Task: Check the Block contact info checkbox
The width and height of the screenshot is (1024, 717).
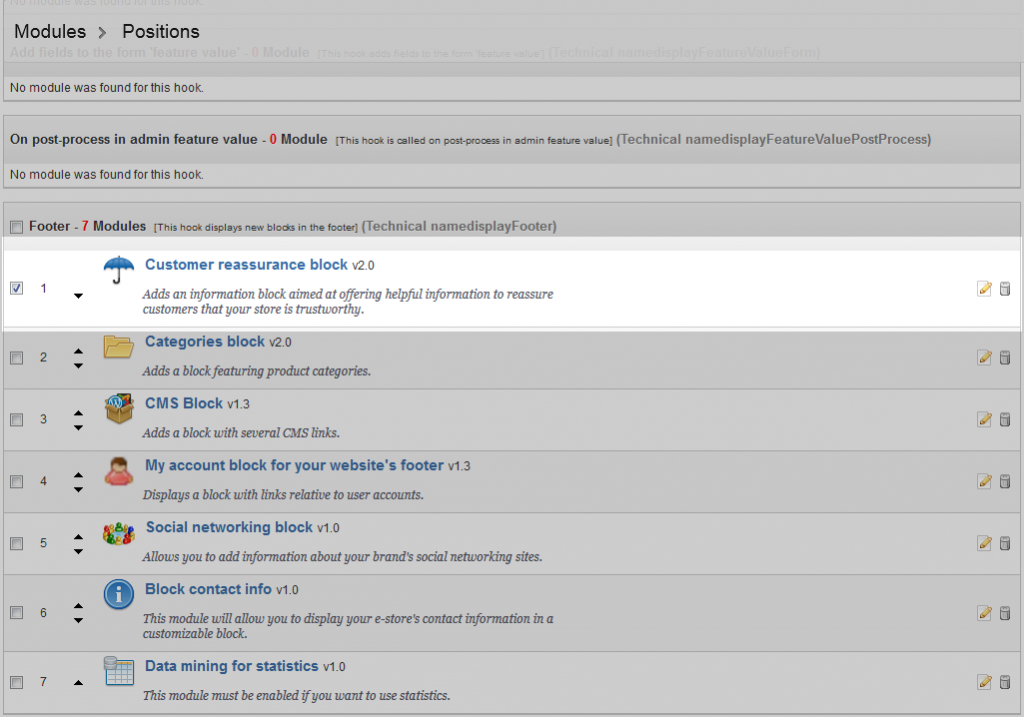Action: (16, 613)
